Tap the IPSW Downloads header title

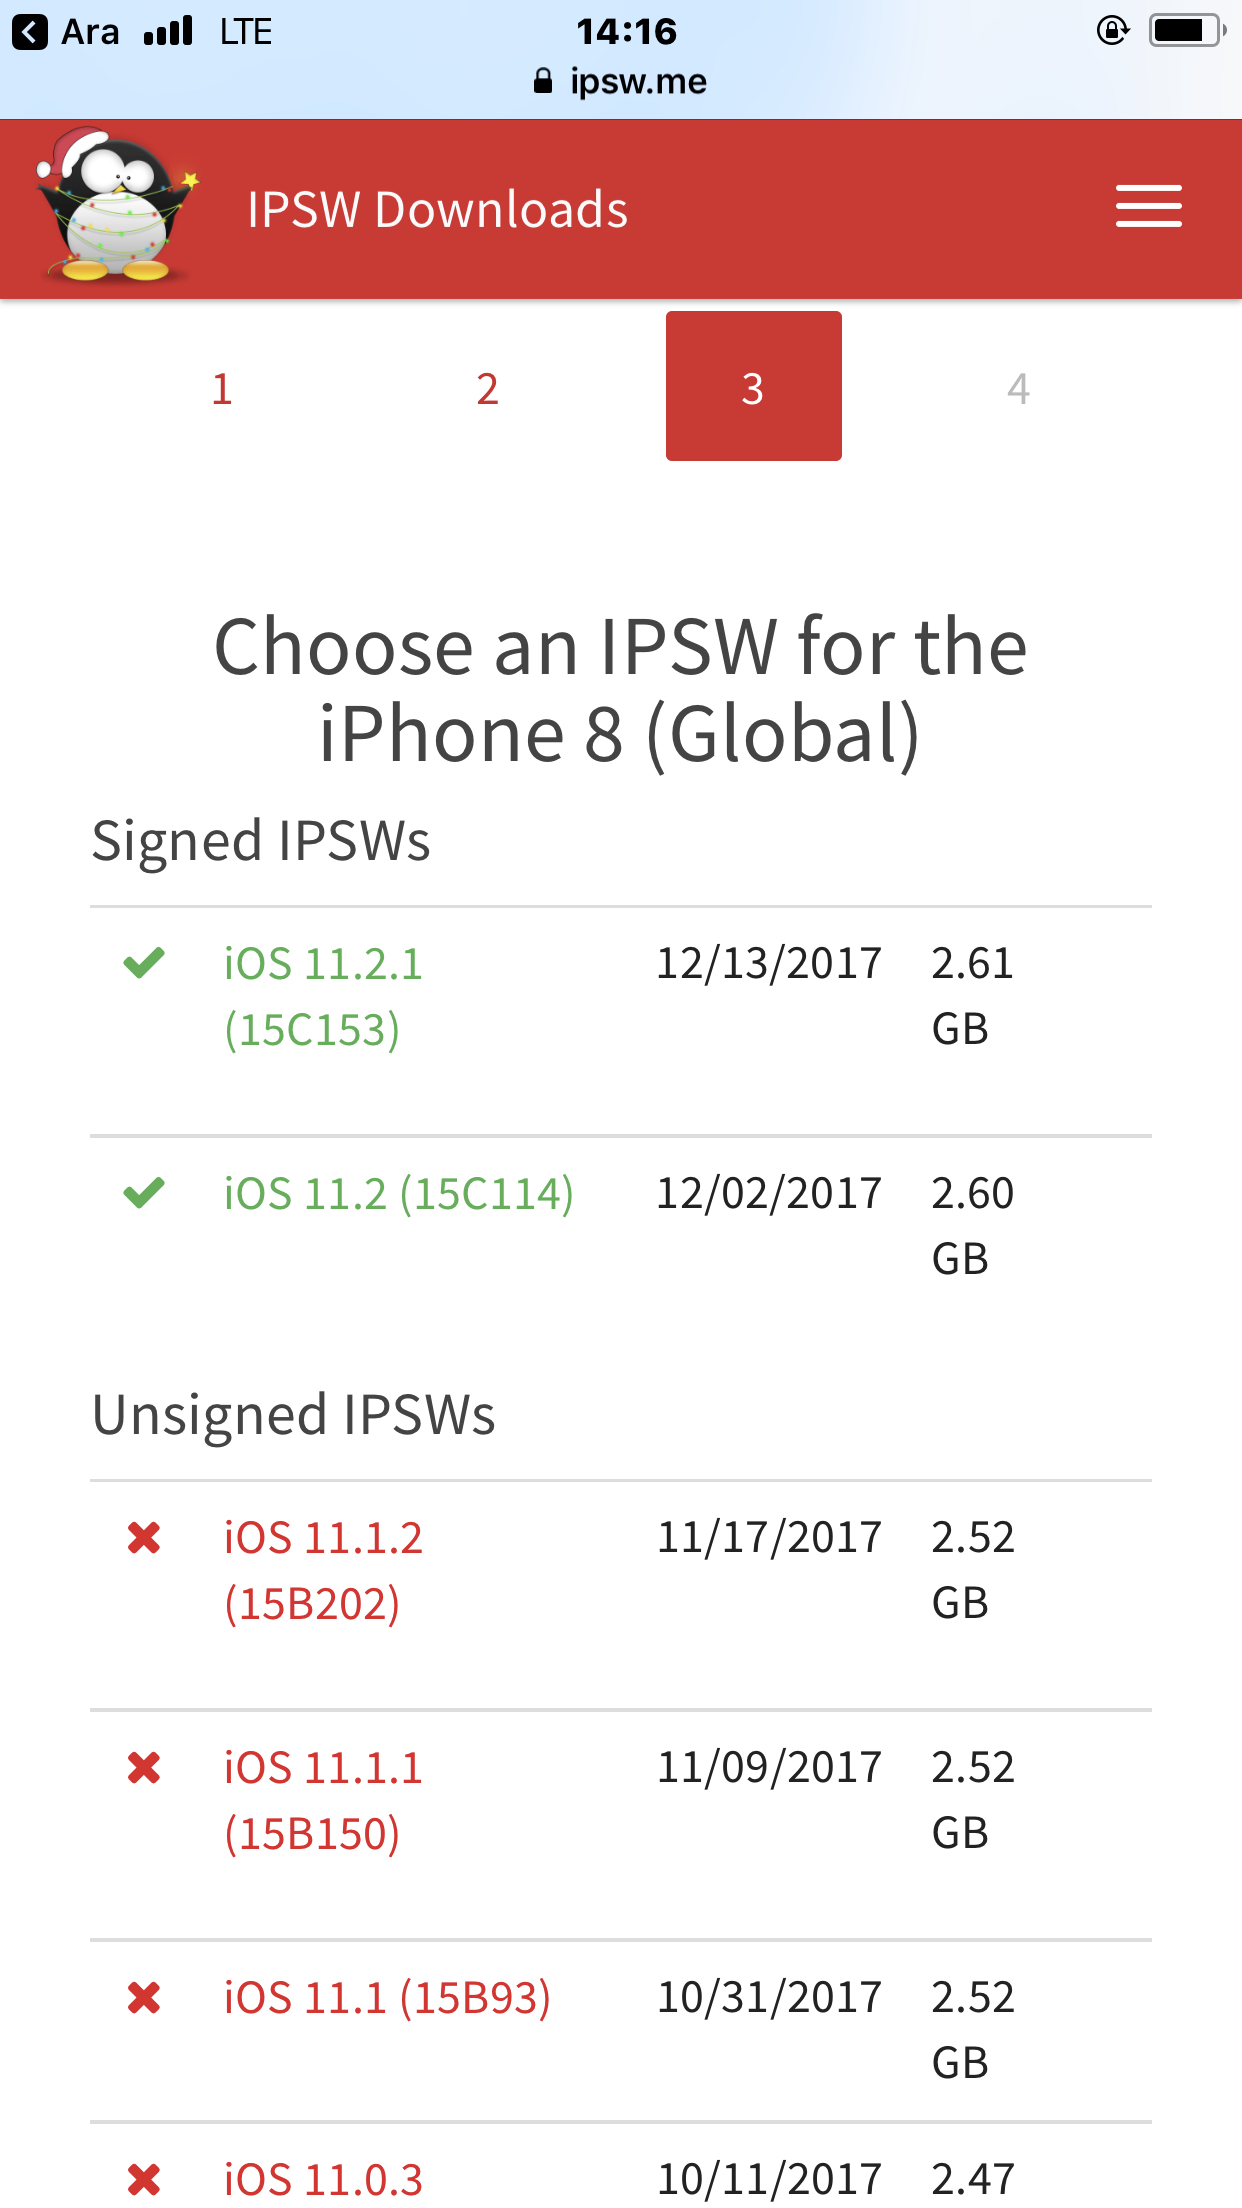tap(437, 210)
